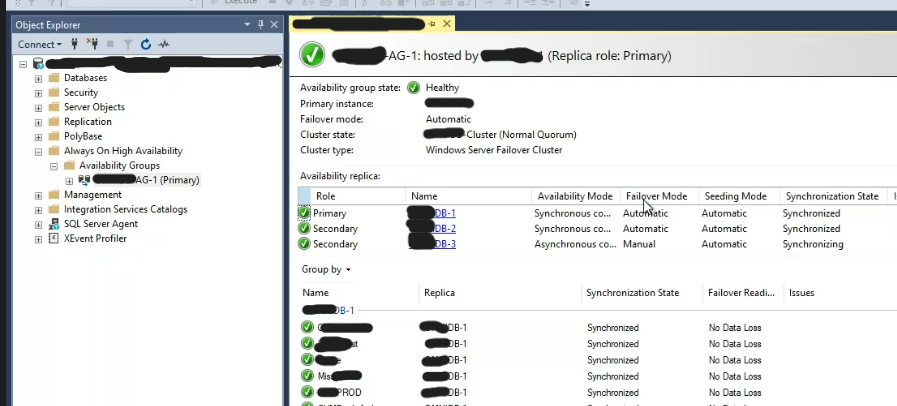Select the PolyBase tree label
Viewport: 897px width, 406px height.
pyautogui.click(x=83, y=136)
